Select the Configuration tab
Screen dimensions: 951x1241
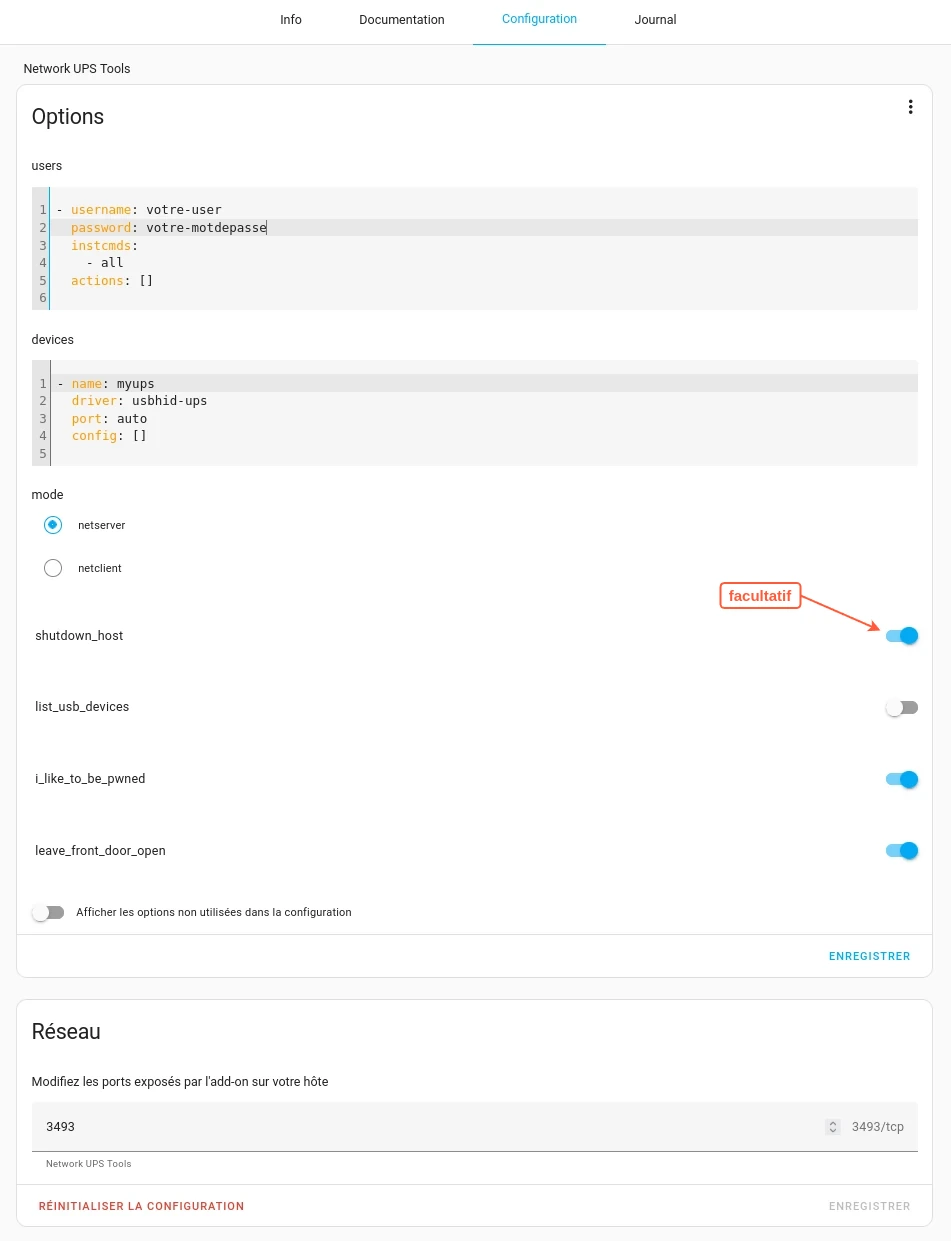(539, 20)
